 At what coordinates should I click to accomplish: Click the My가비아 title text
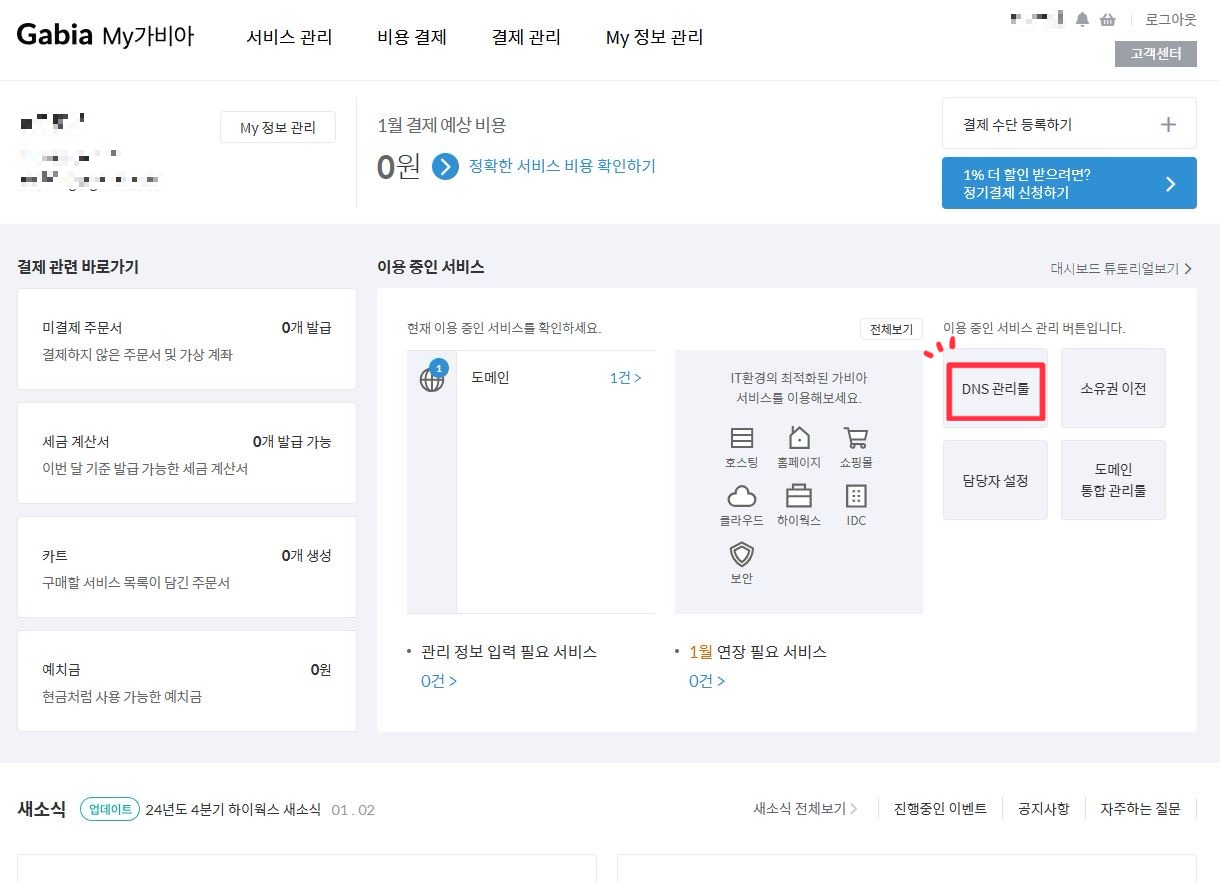[149, 37]
